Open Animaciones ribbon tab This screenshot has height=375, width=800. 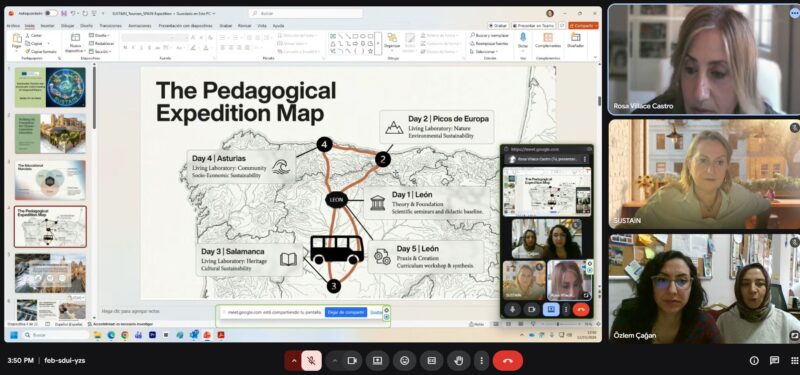pos(140,26)
